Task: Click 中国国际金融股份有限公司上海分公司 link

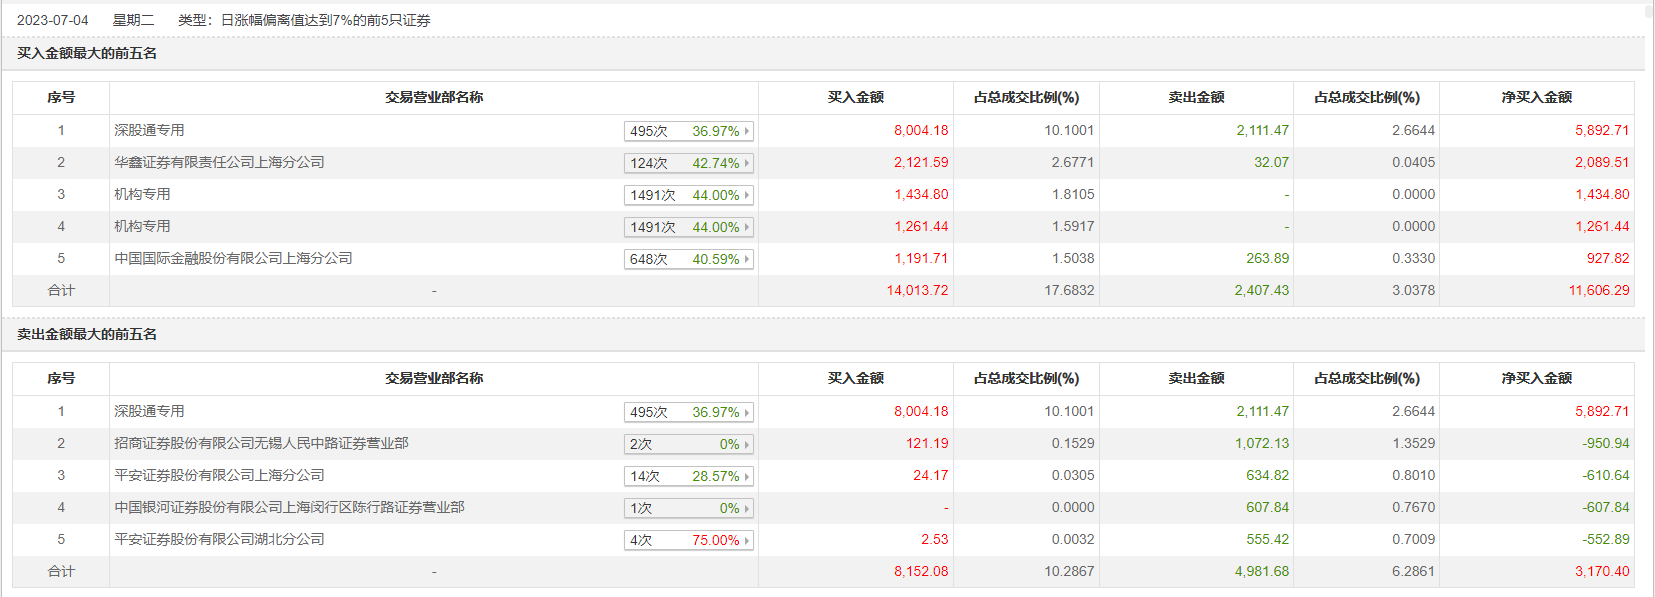Action: tap(233, 258)
